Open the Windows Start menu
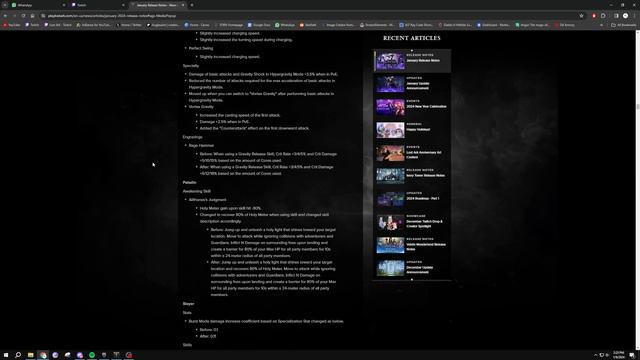640x360 pixels. point(6,355)
